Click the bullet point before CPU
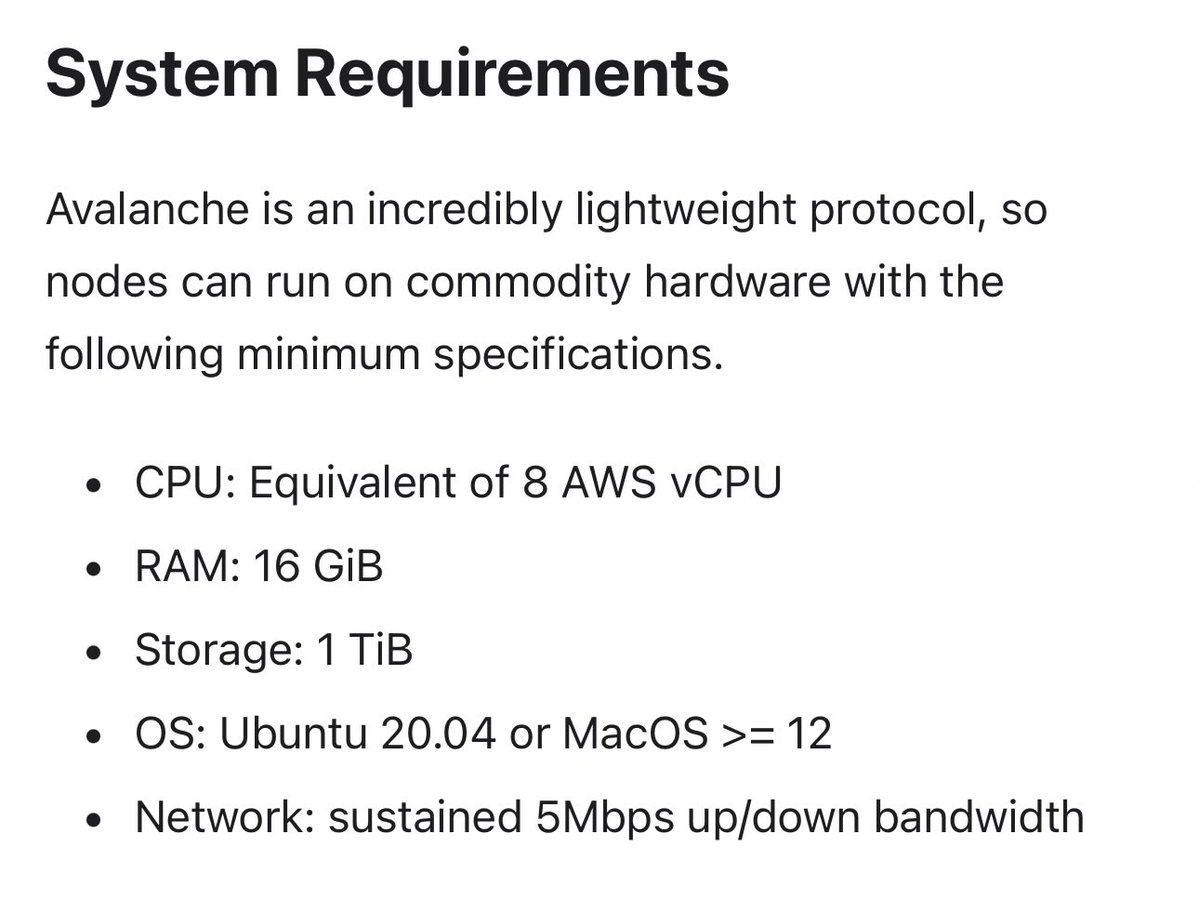This screenshot has width=1199, height=900. tap(94, 486)
